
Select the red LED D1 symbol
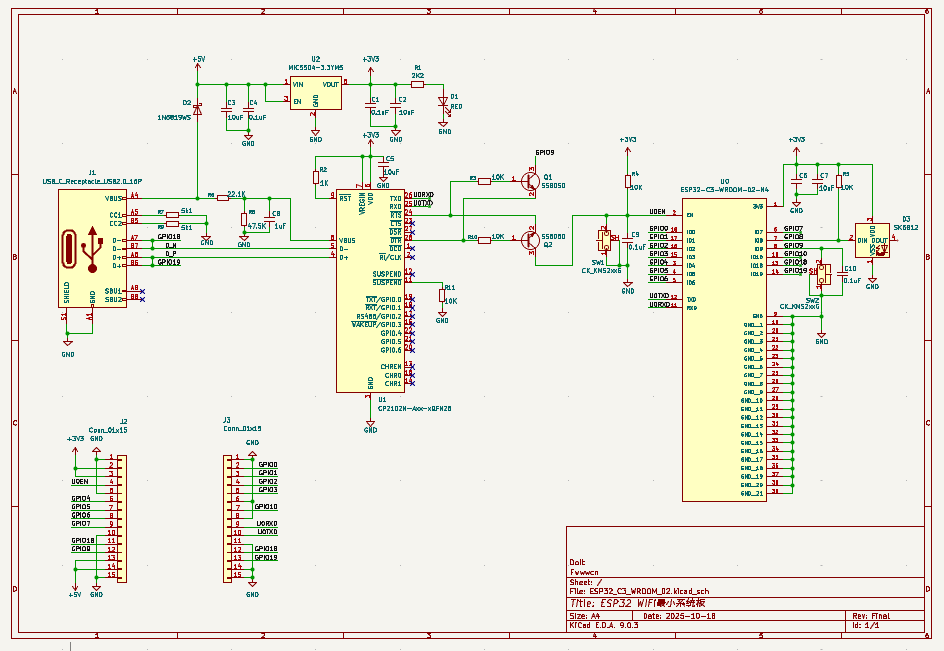click(x=444, y=103)
